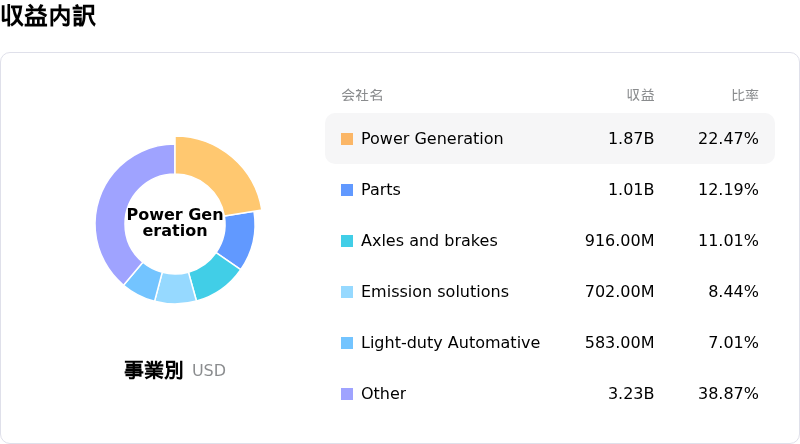Click the 事業別 chart label

[x=153, y=370]
